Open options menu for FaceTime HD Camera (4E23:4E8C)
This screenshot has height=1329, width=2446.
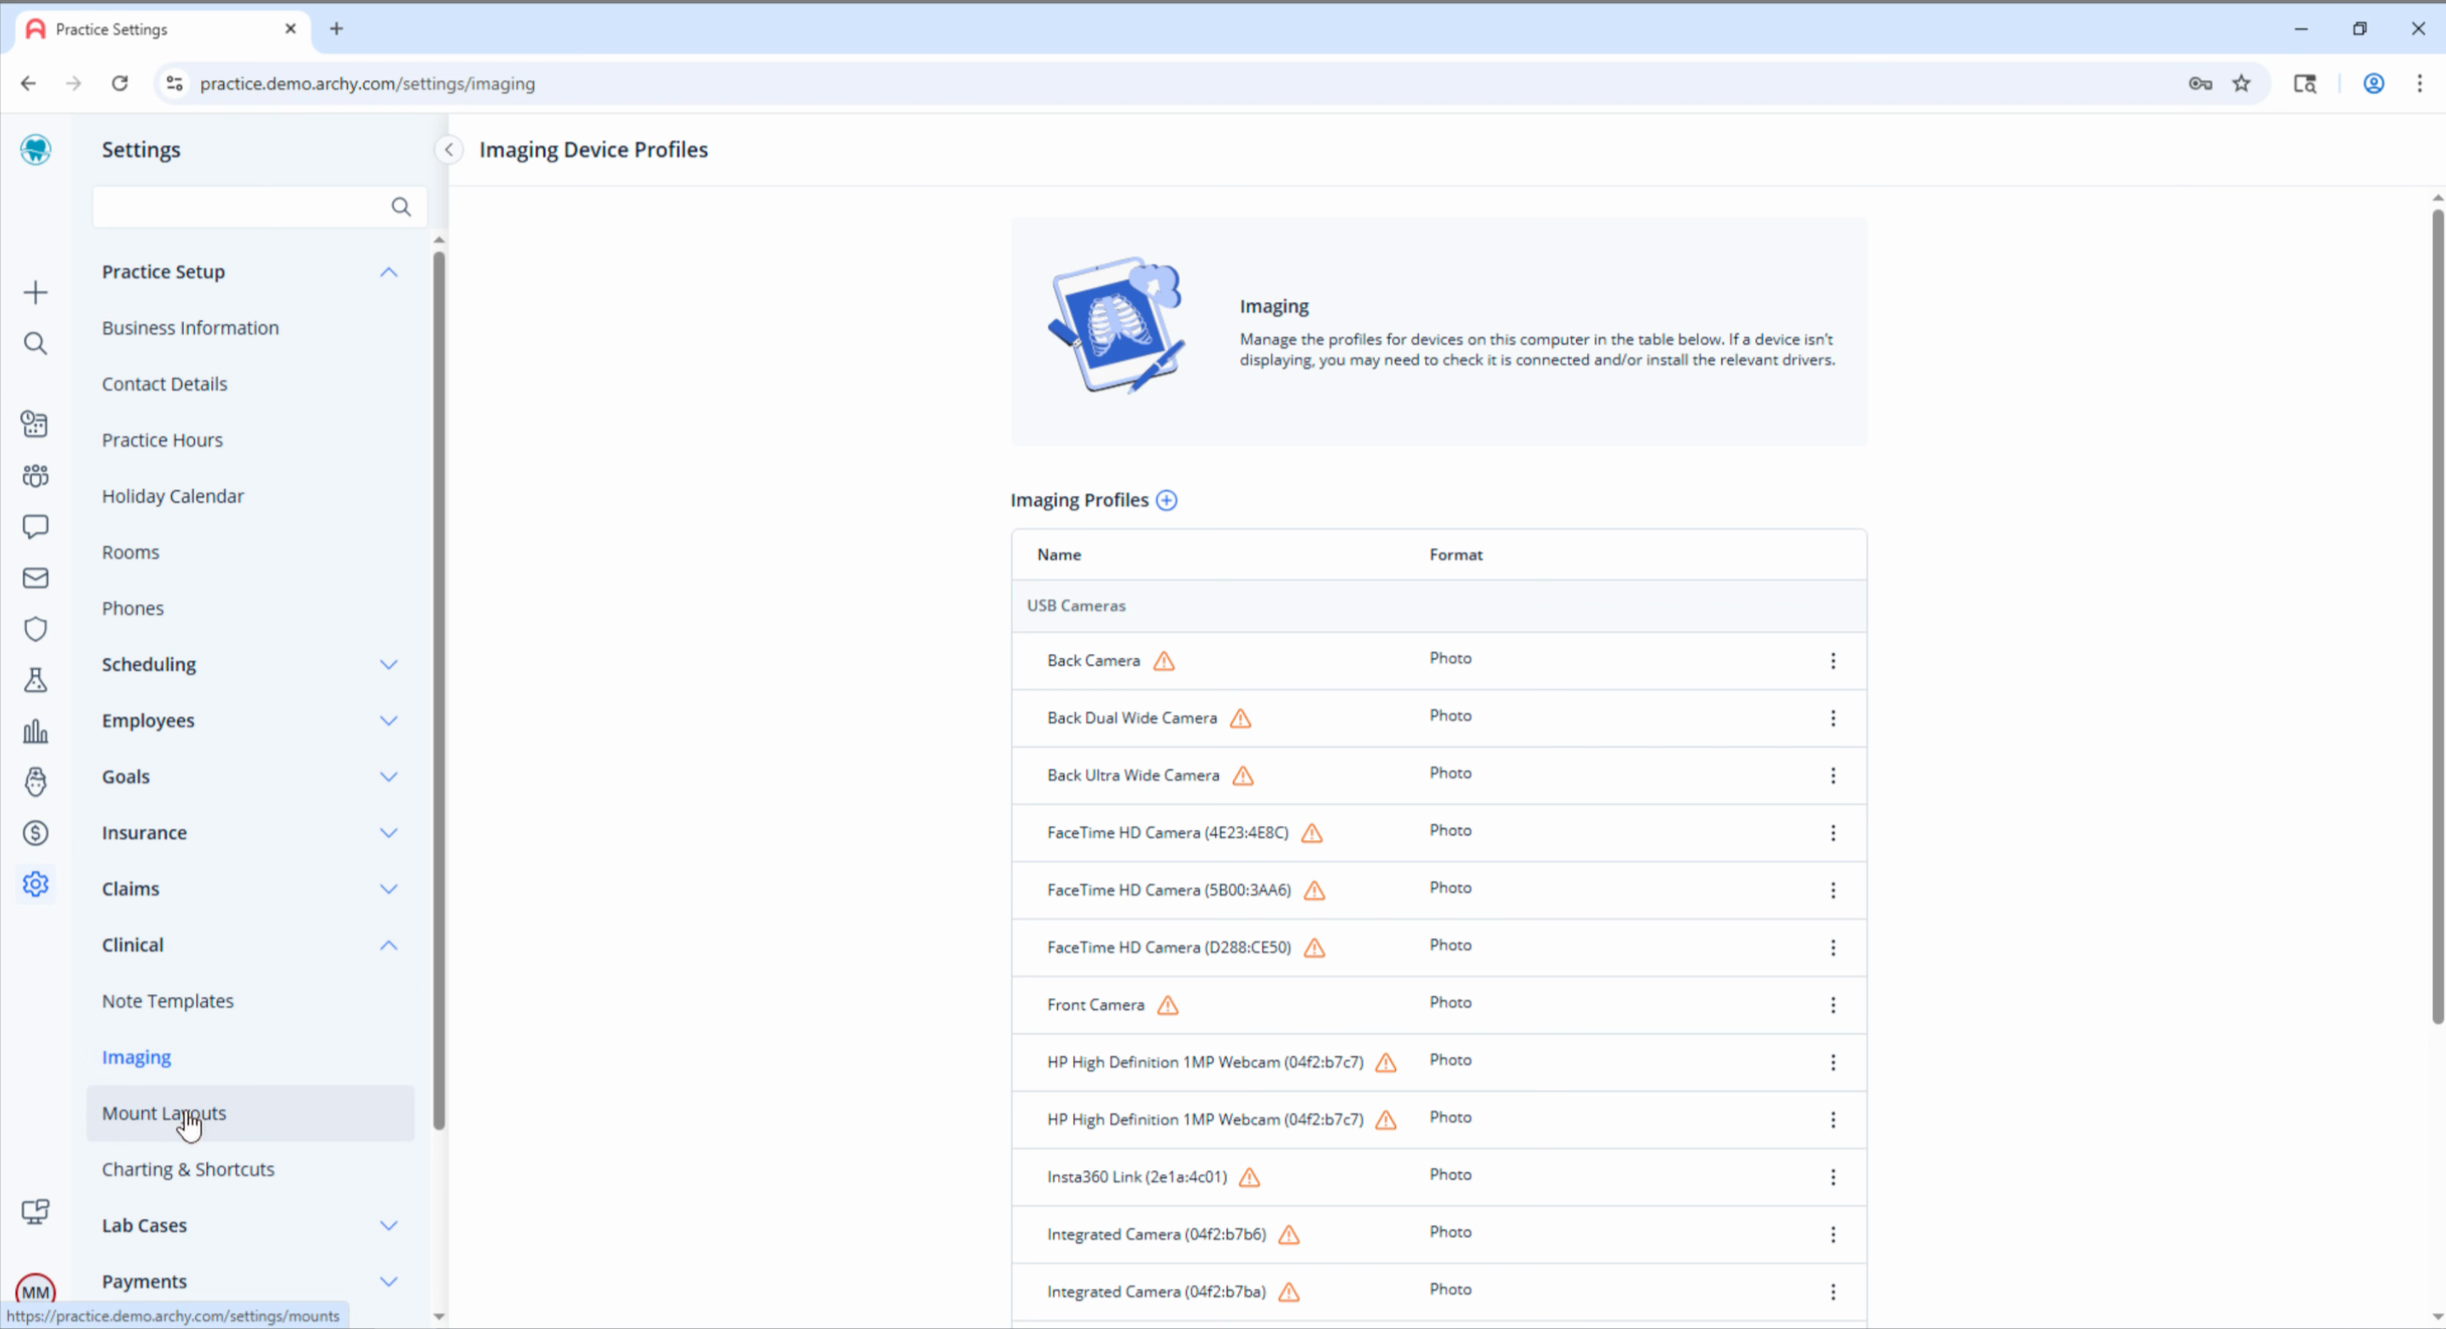coord(1833,833)
